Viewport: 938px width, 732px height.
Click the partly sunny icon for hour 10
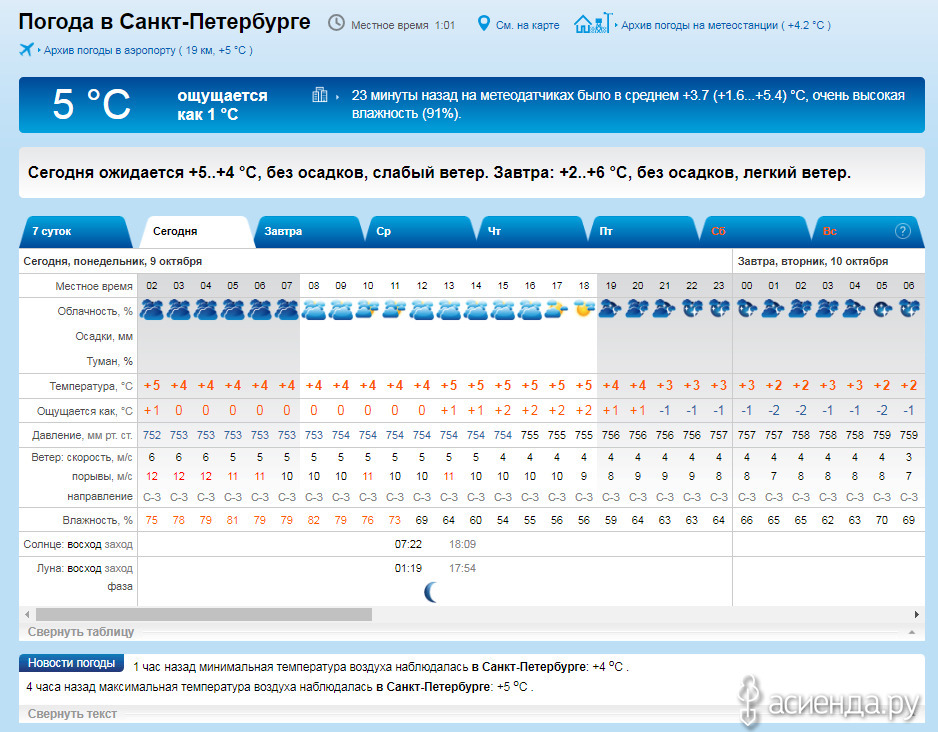(x=367, y=310)
